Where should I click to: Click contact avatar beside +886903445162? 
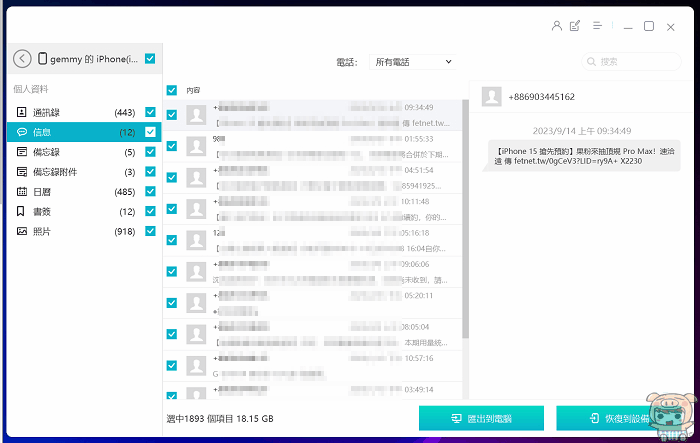[492, 96]
